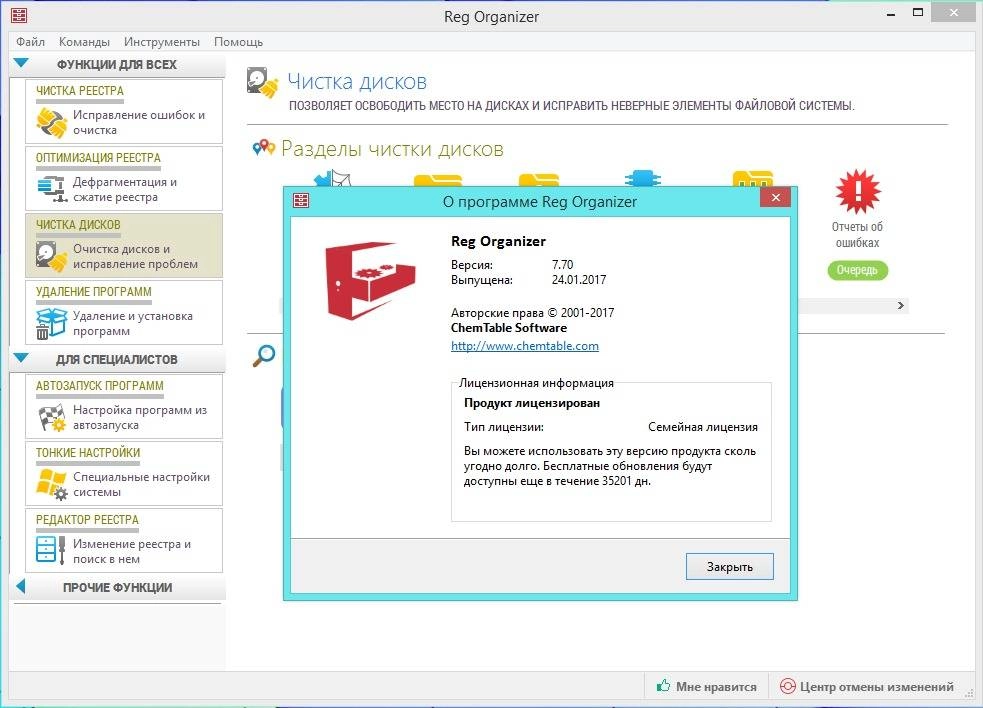The image size is (983, 708).
Task: Open the Файл menu
Action: pos(30,41)
